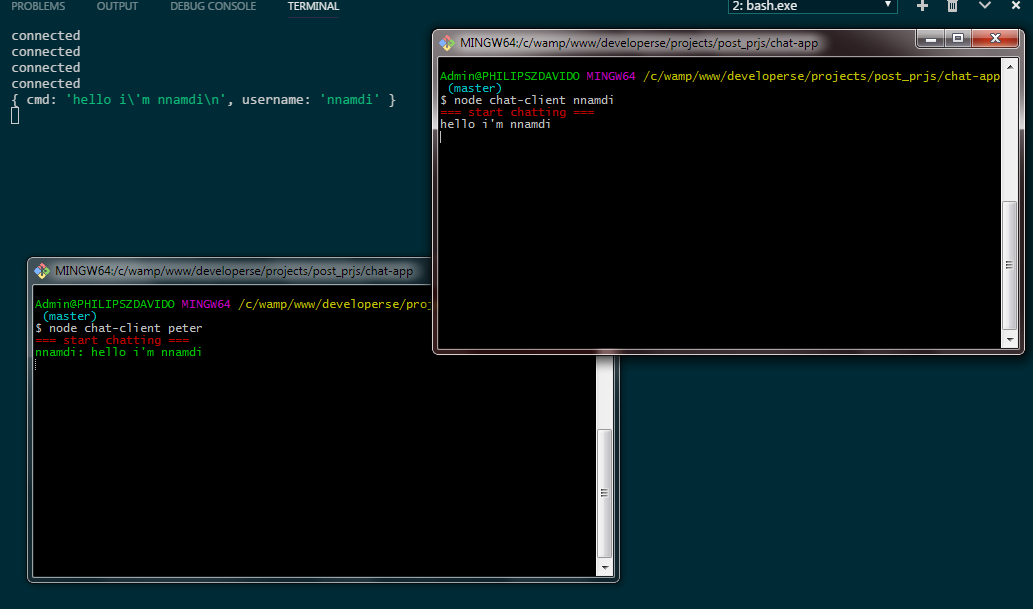Image resolution: width=1033 pixels, height=609 pixels.
Task: Expand the dropdown arrow next to bash.exe
Action: (890, 6)
